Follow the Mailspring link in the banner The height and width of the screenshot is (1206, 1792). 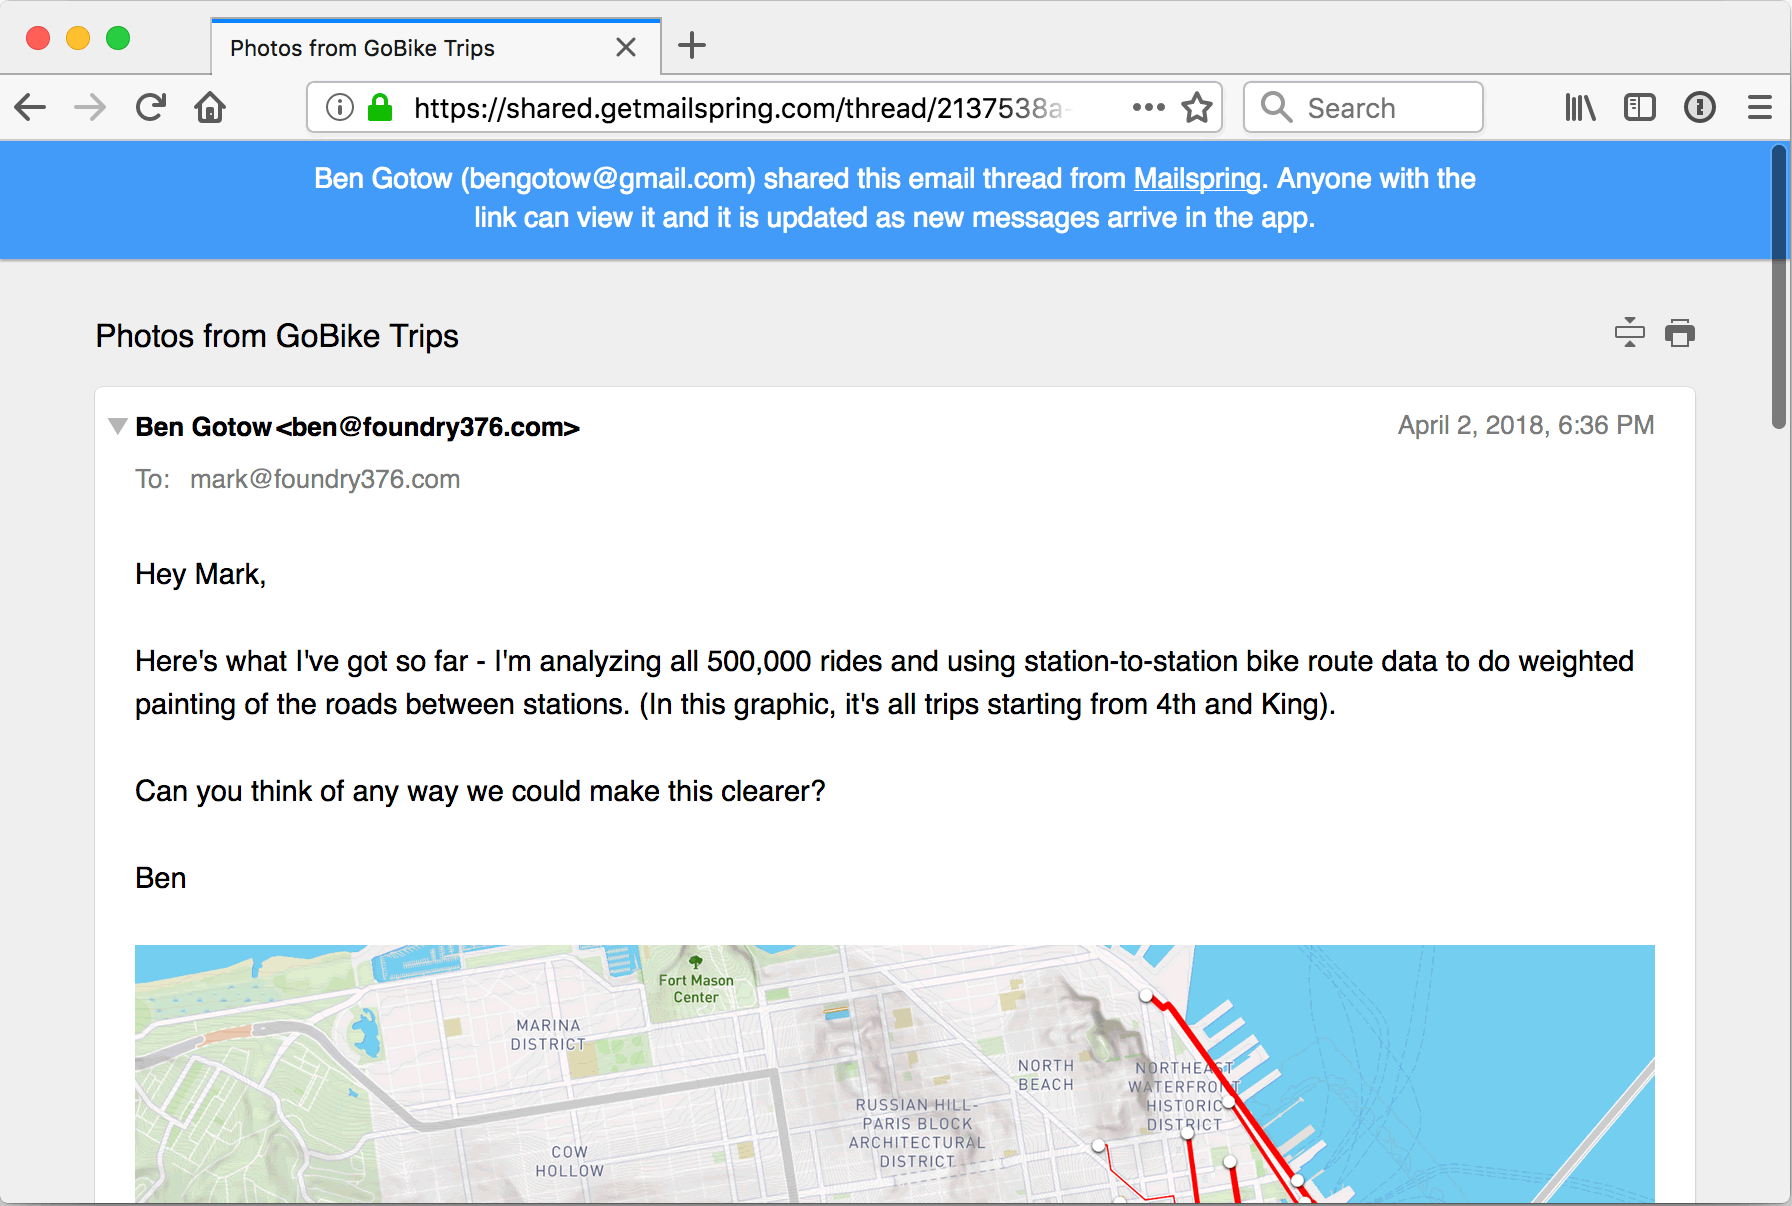coord(1196,178)
